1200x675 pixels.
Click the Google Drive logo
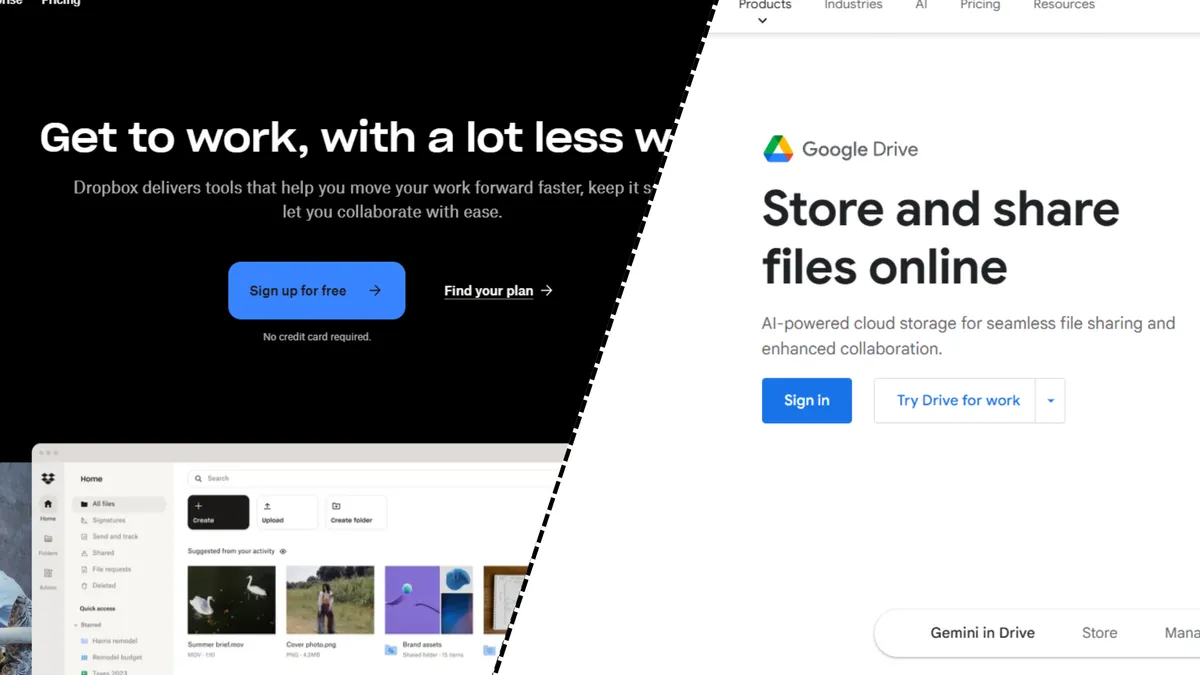tap(780, 148)
